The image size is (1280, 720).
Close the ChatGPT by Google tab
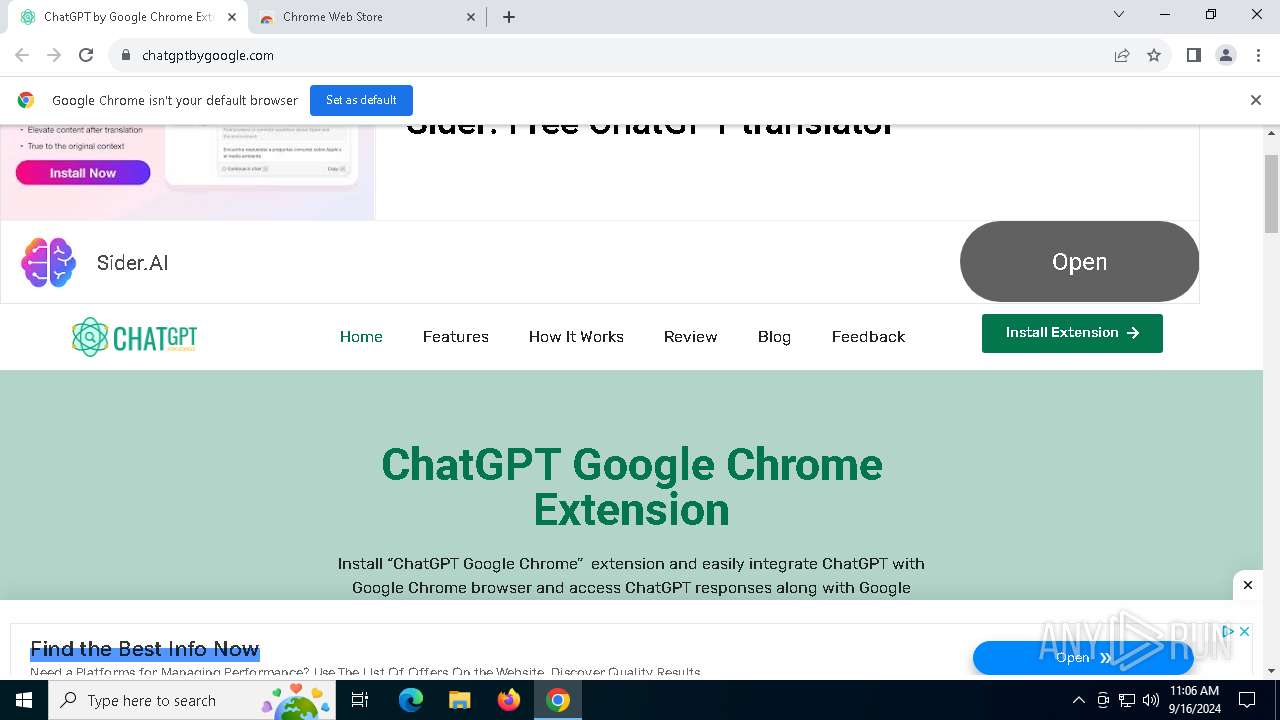(232, 17)
